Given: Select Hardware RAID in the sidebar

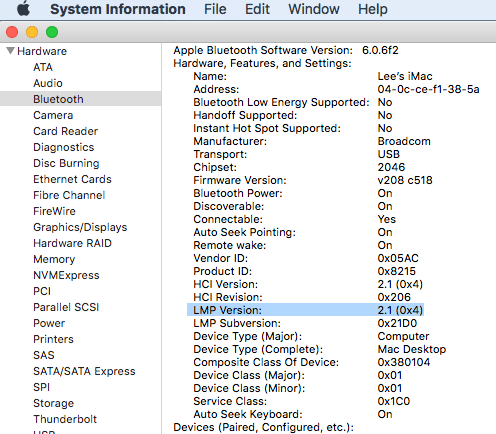Looking at the screenshot, I should click(x=72, y=243).
